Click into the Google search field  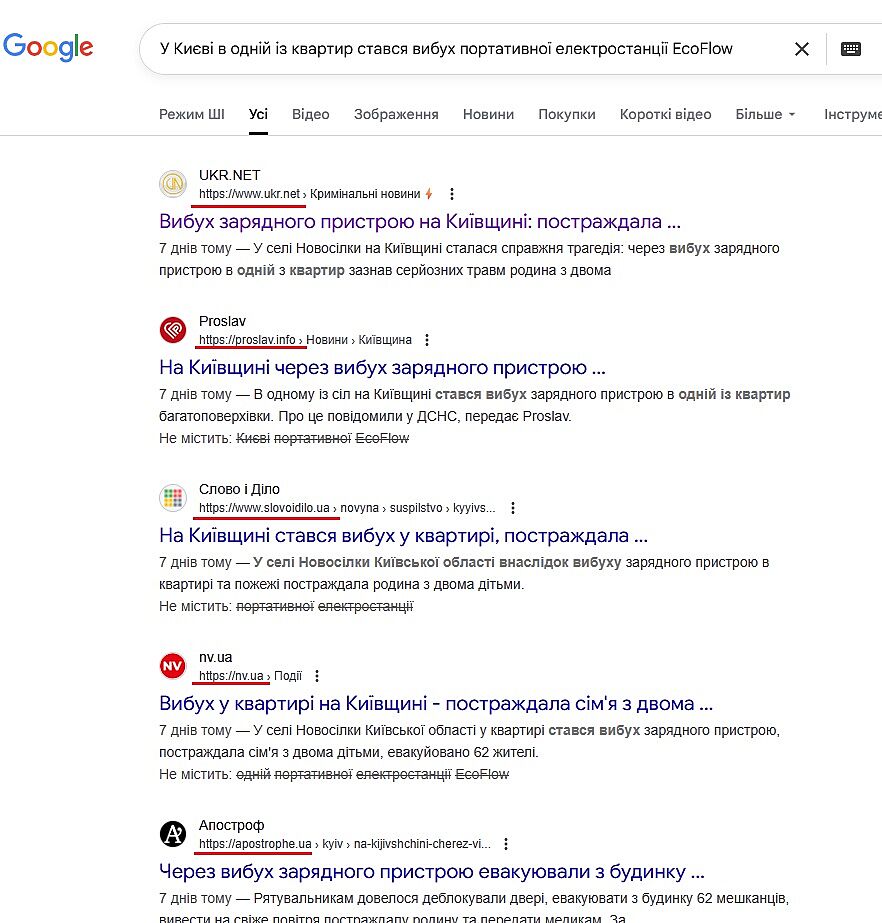[x=450, y=48]
